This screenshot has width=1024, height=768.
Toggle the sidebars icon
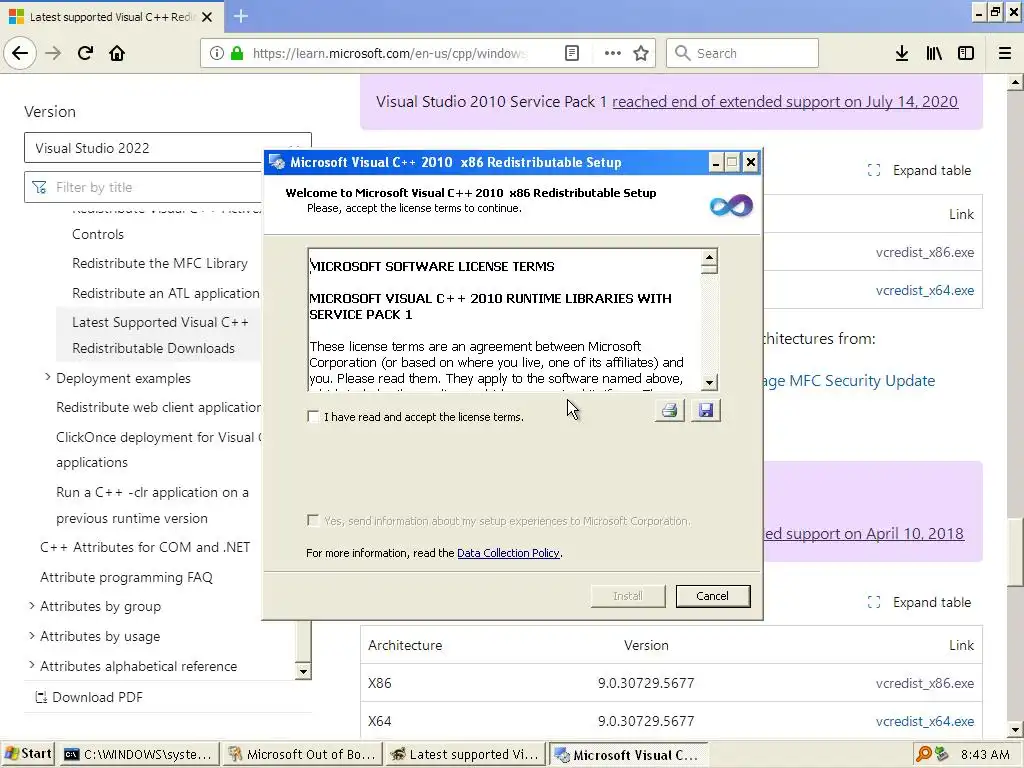pyautogui.click(x=966, y=54)
